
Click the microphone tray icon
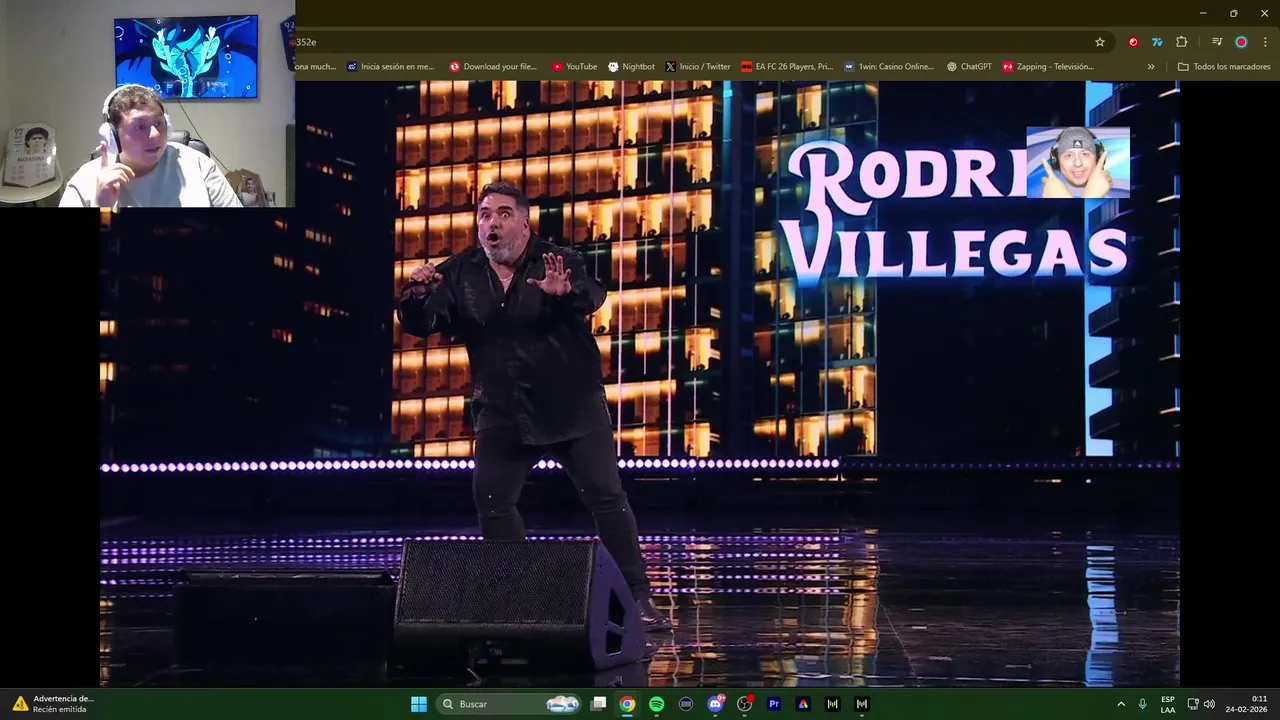pyautogui.click(x=1143, y=704)
